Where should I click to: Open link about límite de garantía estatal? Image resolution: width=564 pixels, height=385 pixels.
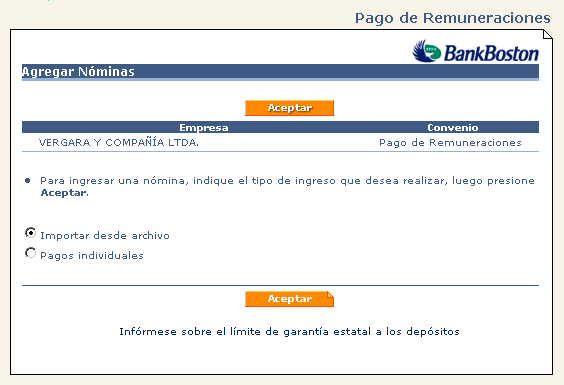[x=289, y=331]
